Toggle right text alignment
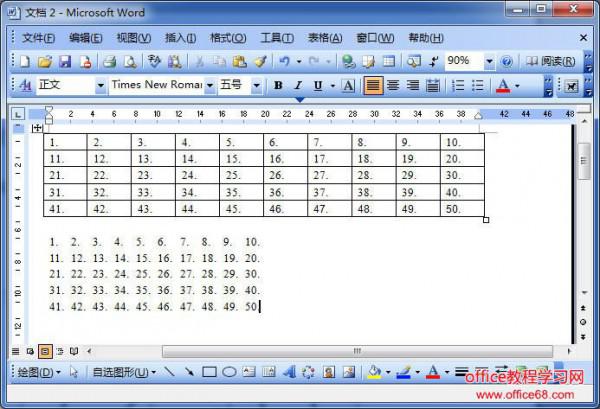Screen dimensions: 600x409 coord(413,85)
